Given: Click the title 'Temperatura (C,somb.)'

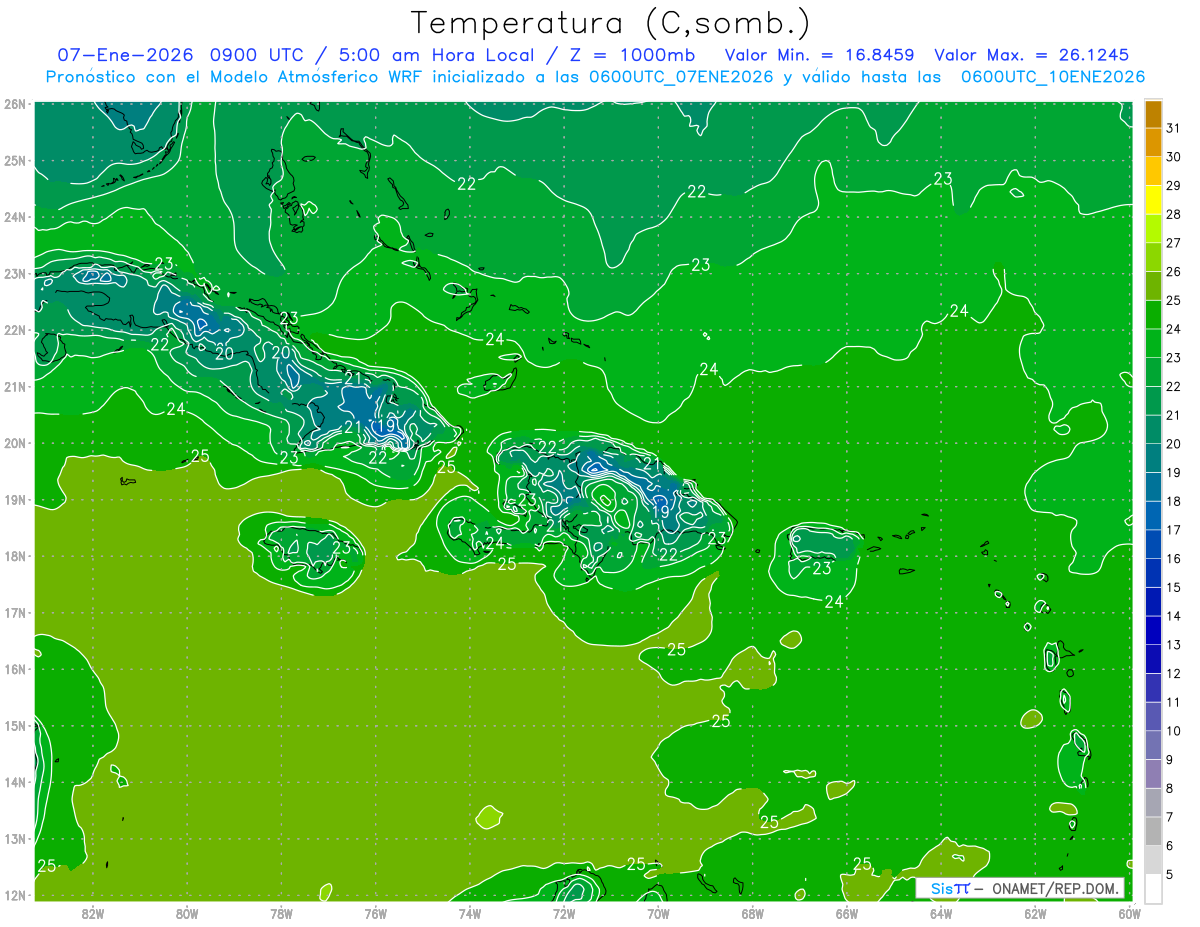Looking at the screenshot, I should (610, 23).
